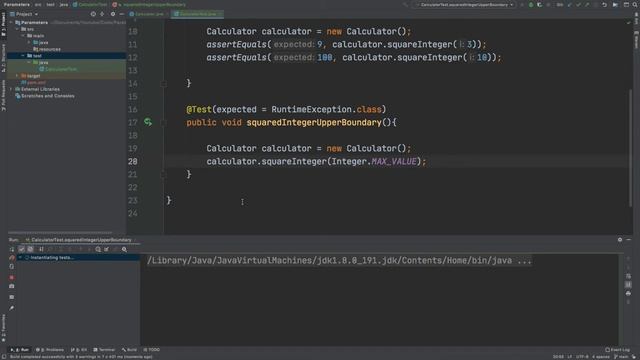Click the sort alphabetically icon in Run toolbar
The width and height of the screenshot is (640, 360).
point(41,249)
